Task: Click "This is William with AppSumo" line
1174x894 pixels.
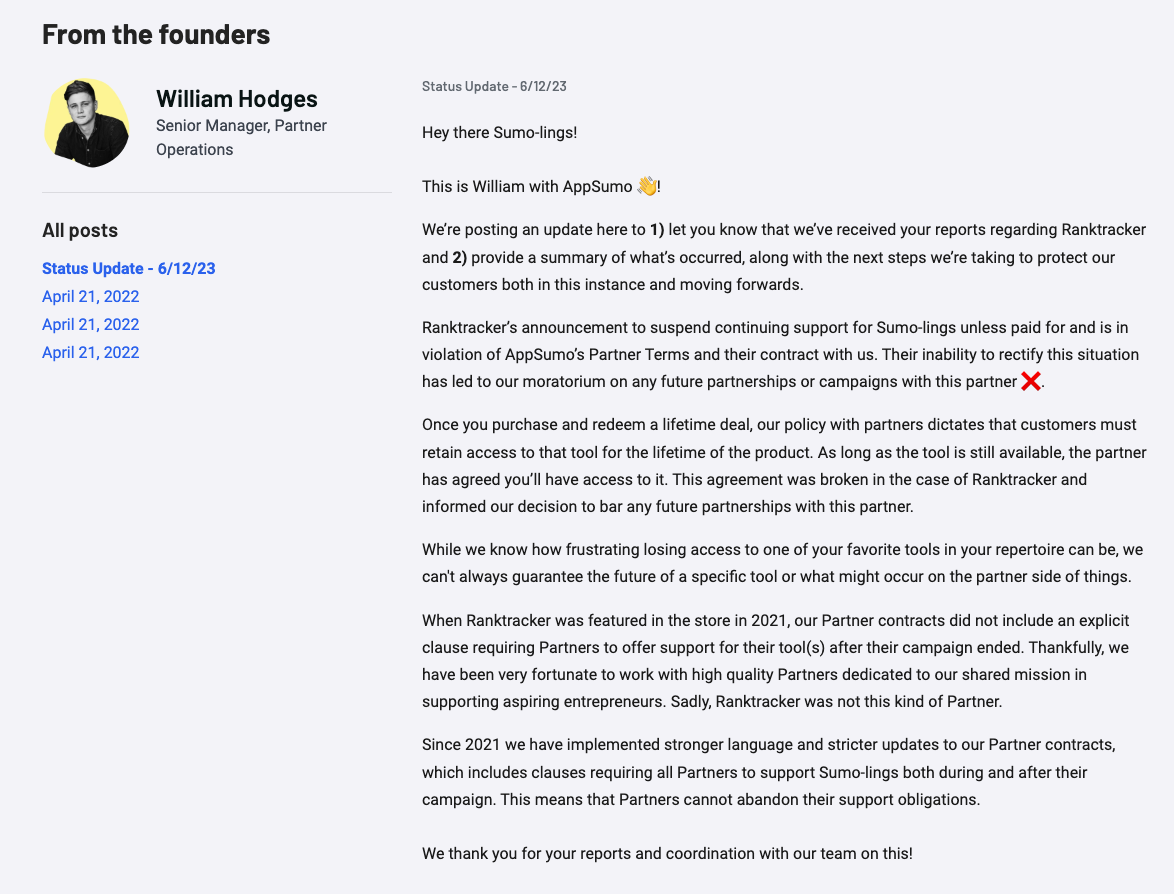Action: pyautogui.click(x=527, y=186)
